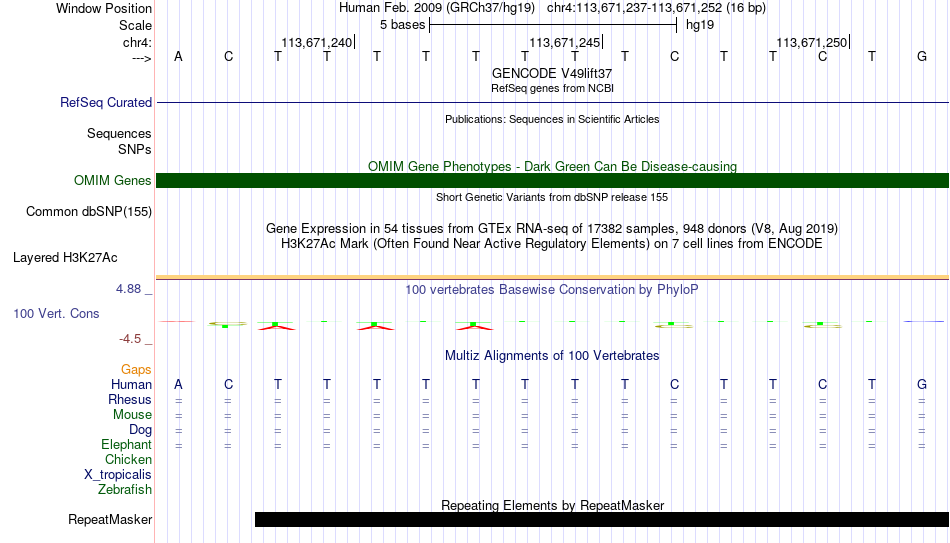Click the dark green OMIM Genes bar
This screenshot has height=543, width=950.
click(553, 181)
